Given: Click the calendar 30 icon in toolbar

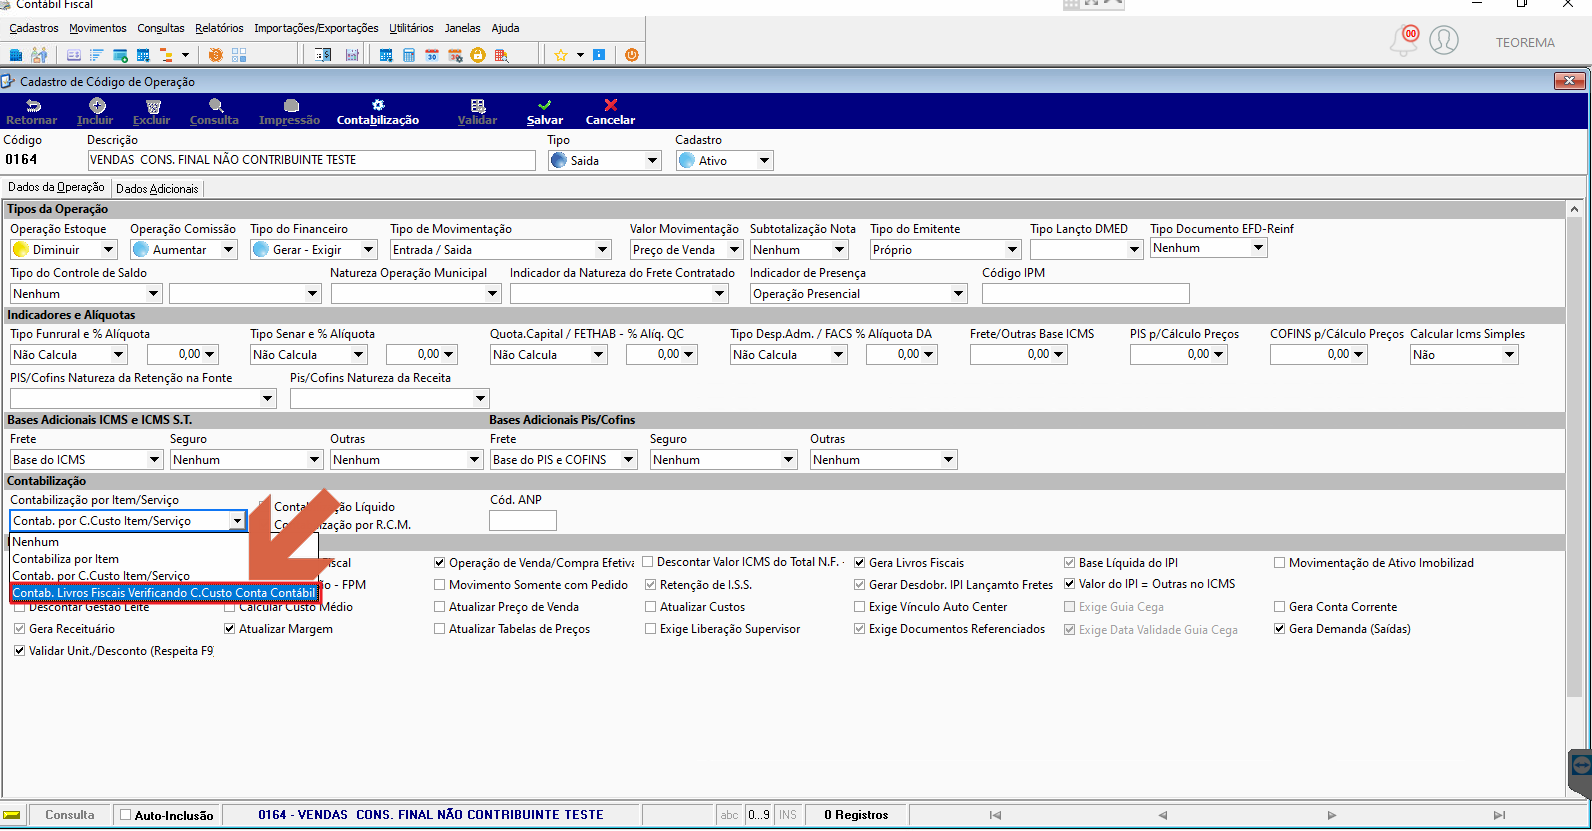Looking at the screenshot, I should (432, 55).
